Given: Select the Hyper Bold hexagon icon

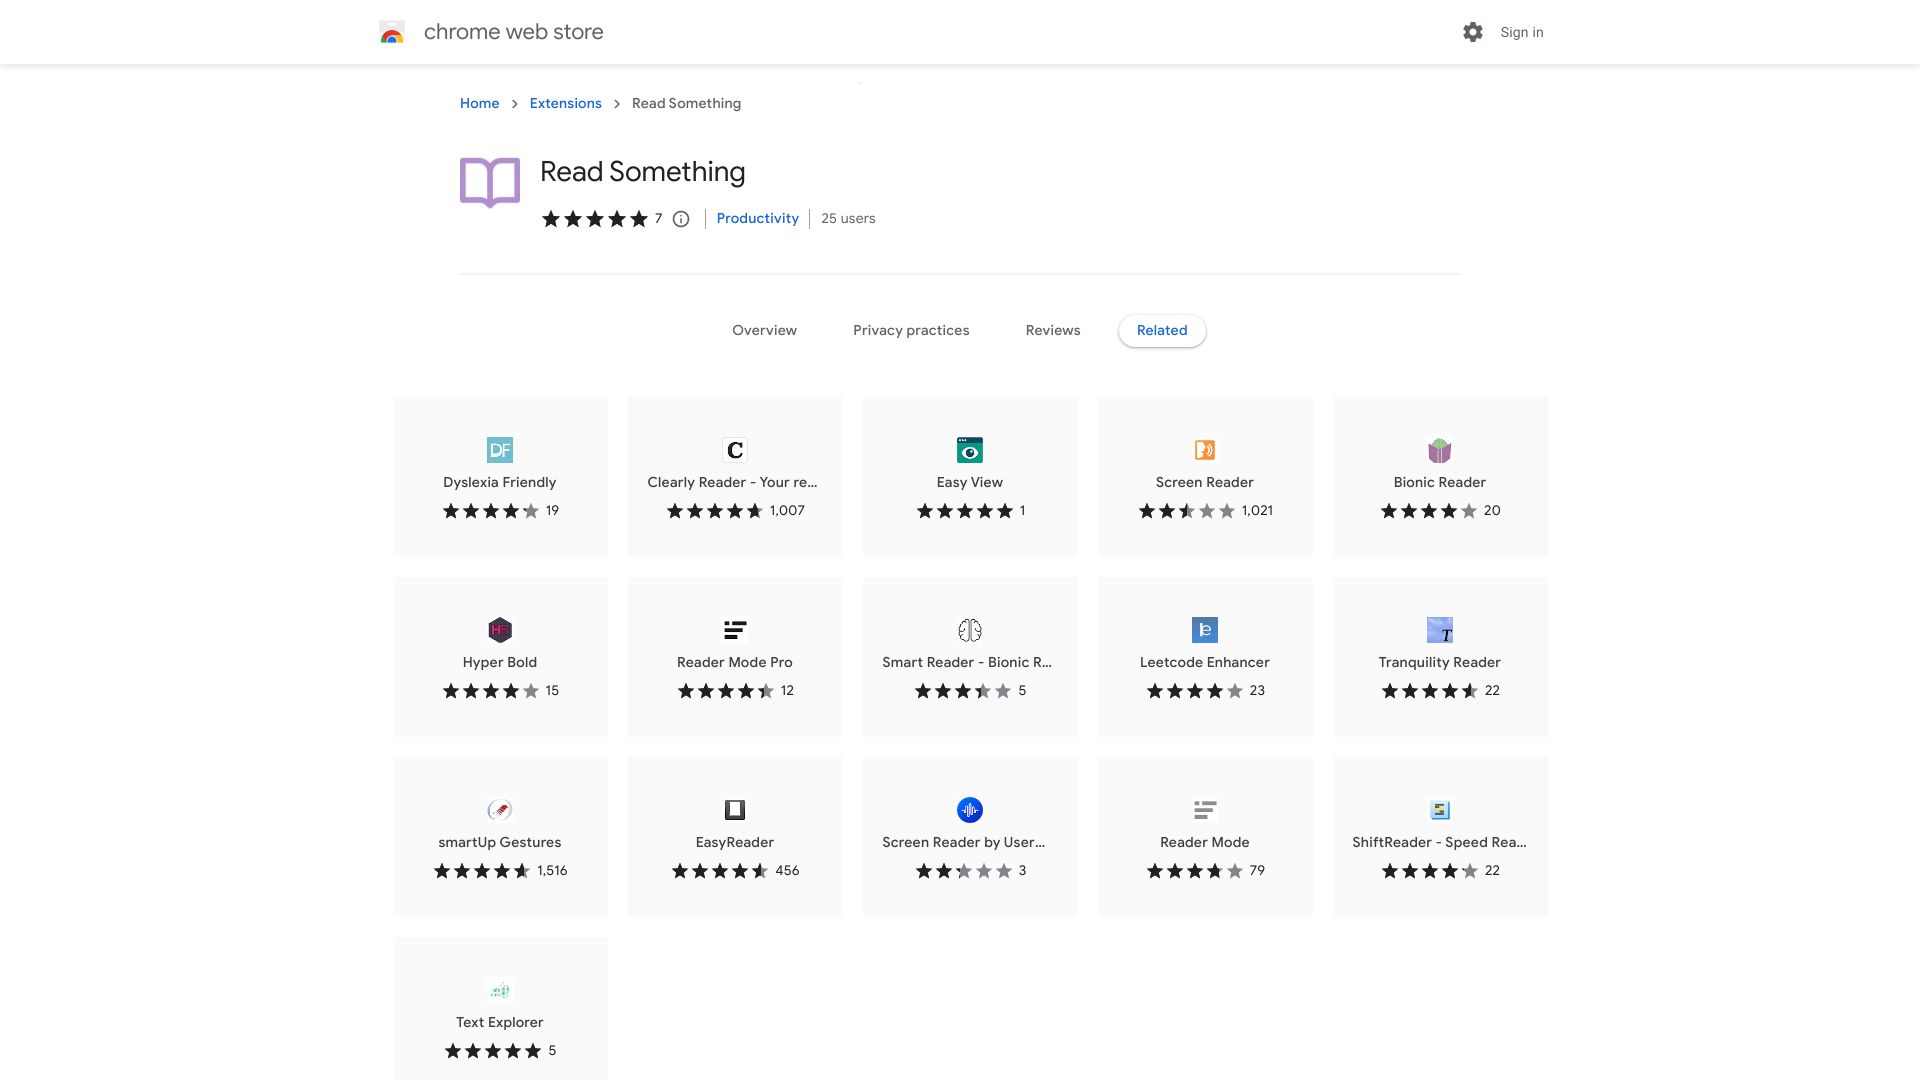Looking at the screenshot, I should click(500, 630).
